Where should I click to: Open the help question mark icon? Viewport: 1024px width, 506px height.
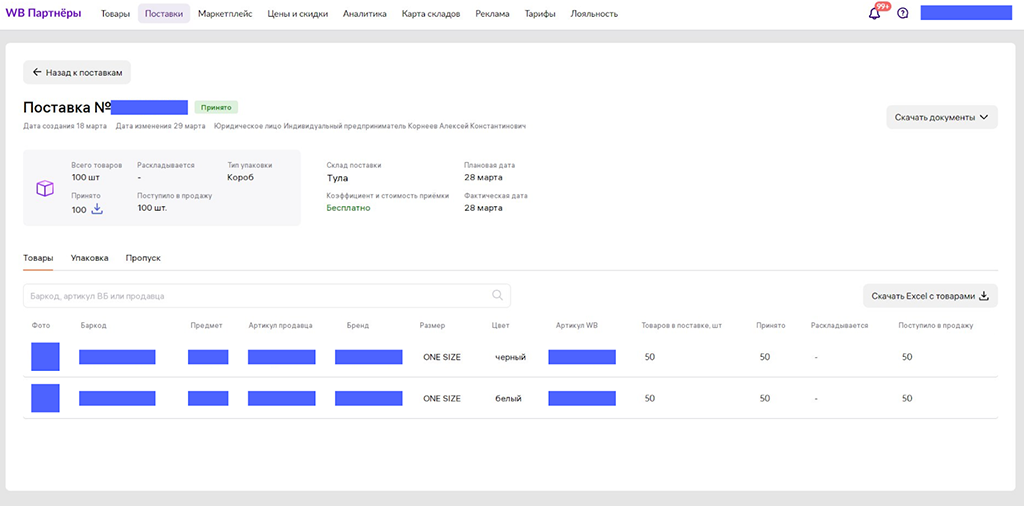[903, 13]
